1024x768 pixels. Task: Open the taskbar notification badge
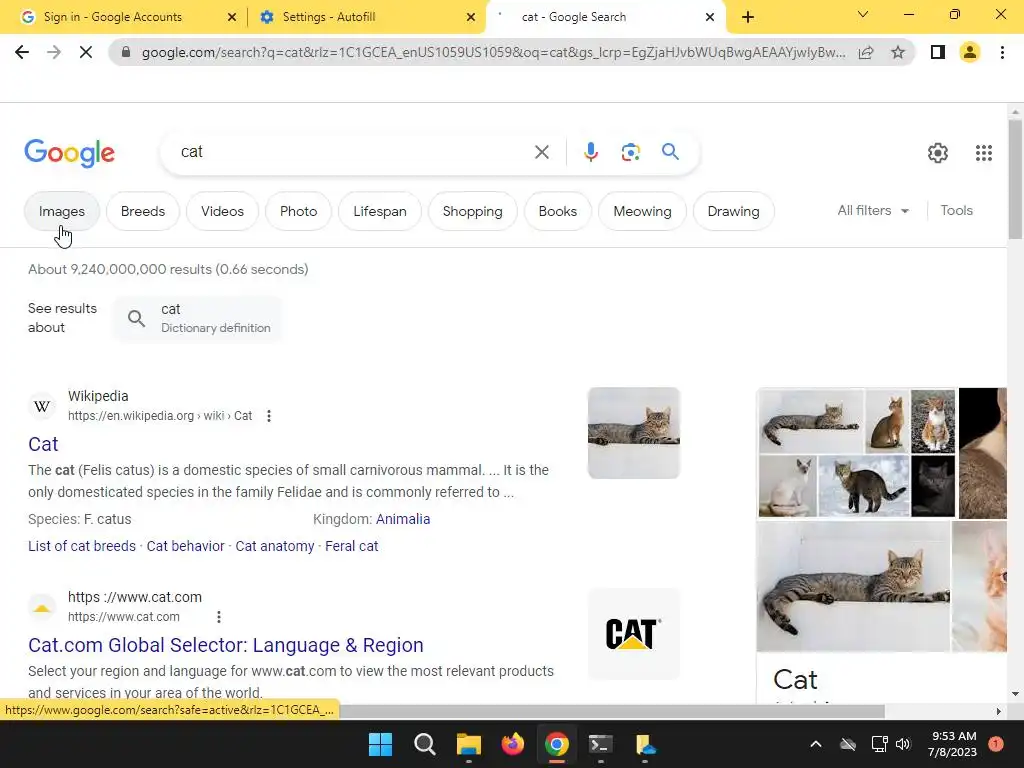(x=995, y=744)
